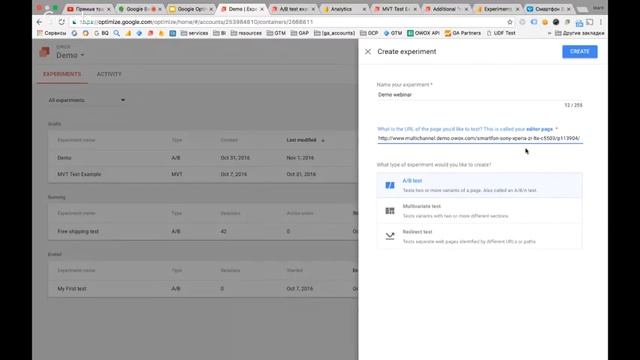Open the '[ga_accounts]' bookmark folder
Image resolution: width=640 pixels, height=360 pixels.
tap(335, 33)
